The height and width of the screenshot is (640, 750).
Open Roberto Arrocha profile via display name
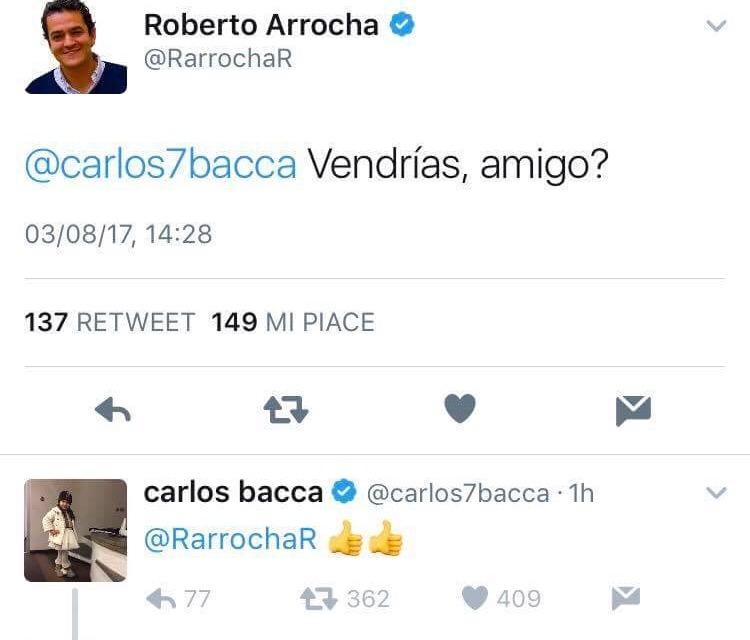click(x=261, y=25)
